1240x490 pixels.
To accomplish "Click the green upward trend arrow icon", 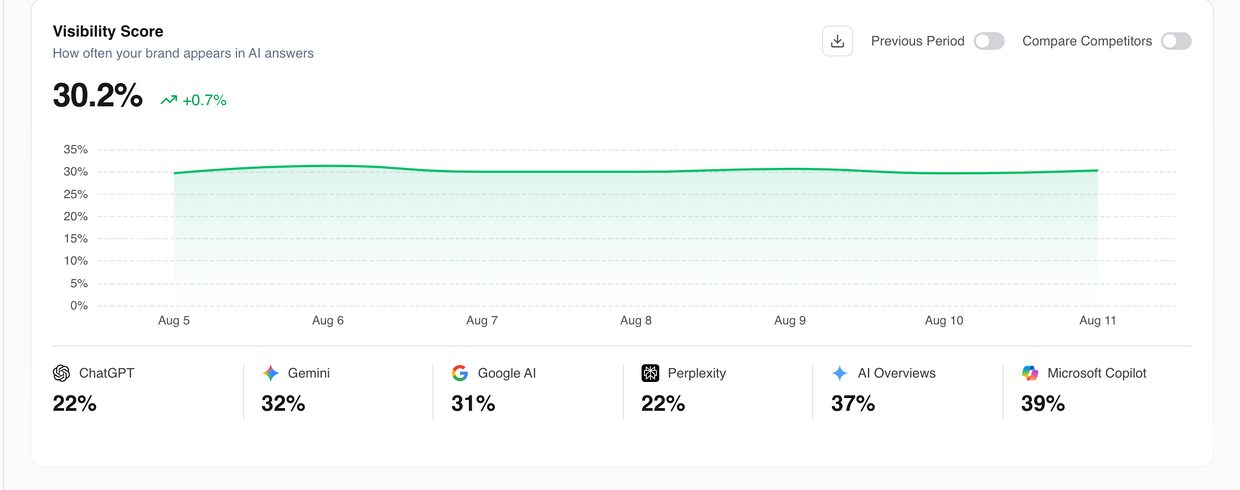I will pyautogui.click(x=169, y=100).
